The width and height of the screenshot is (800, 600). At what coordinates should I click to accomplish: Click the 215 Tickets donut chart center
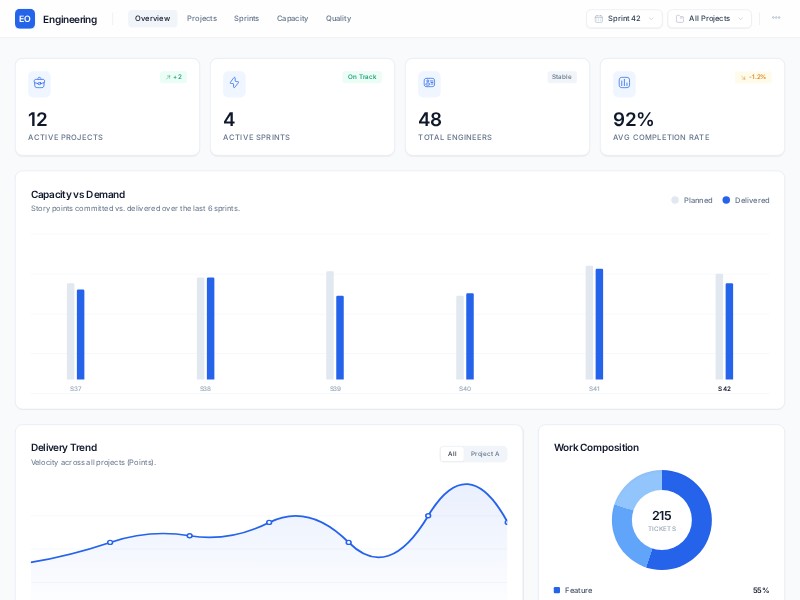point(662,520)
